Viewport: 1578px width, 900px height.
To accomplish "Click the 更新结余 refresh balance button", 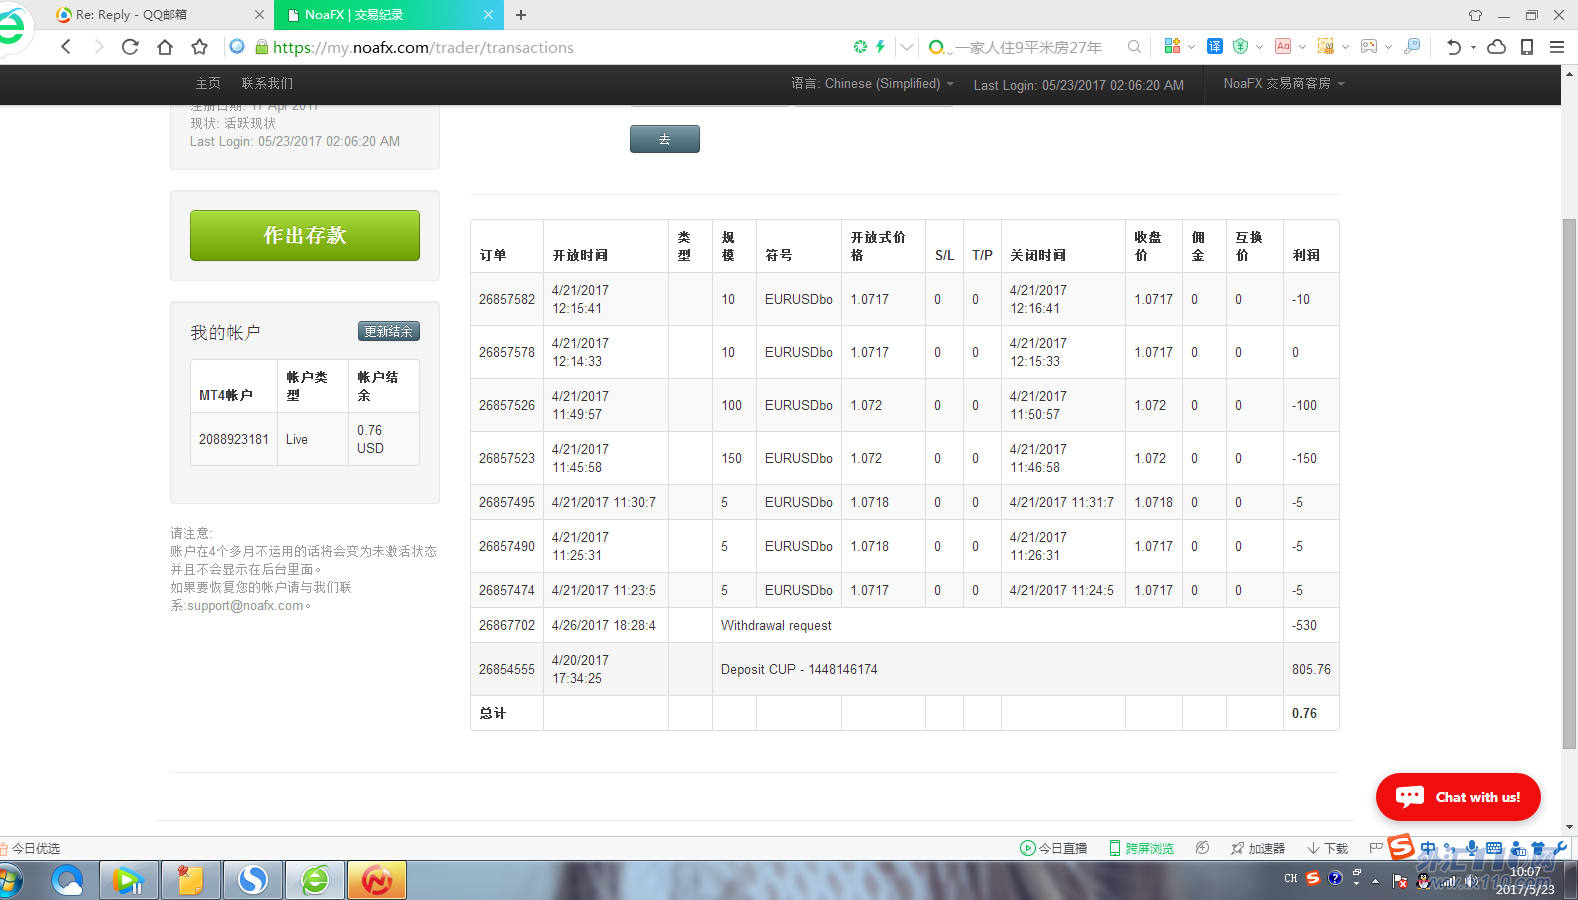I will [x=389, y=331].
